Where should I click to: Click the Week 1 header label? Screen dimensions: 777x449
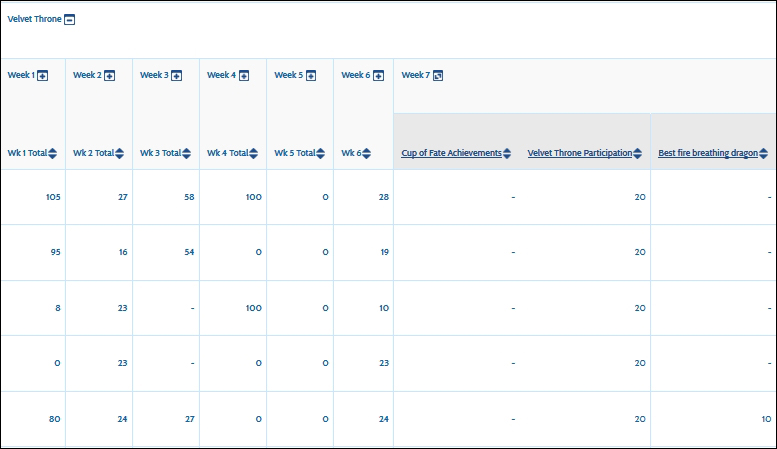click(21, 75)
